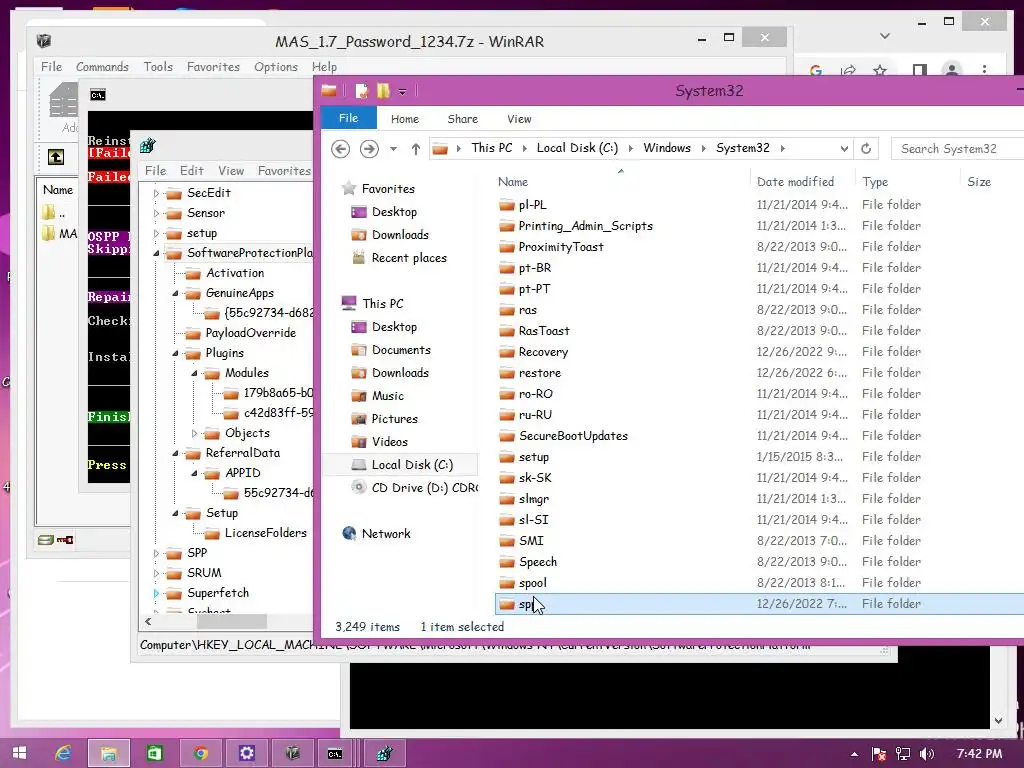Viewport: 1024px width, 768px height.
Task: Click the Forward navigation arrow in Explorer
Action: (x=369, y=149)
